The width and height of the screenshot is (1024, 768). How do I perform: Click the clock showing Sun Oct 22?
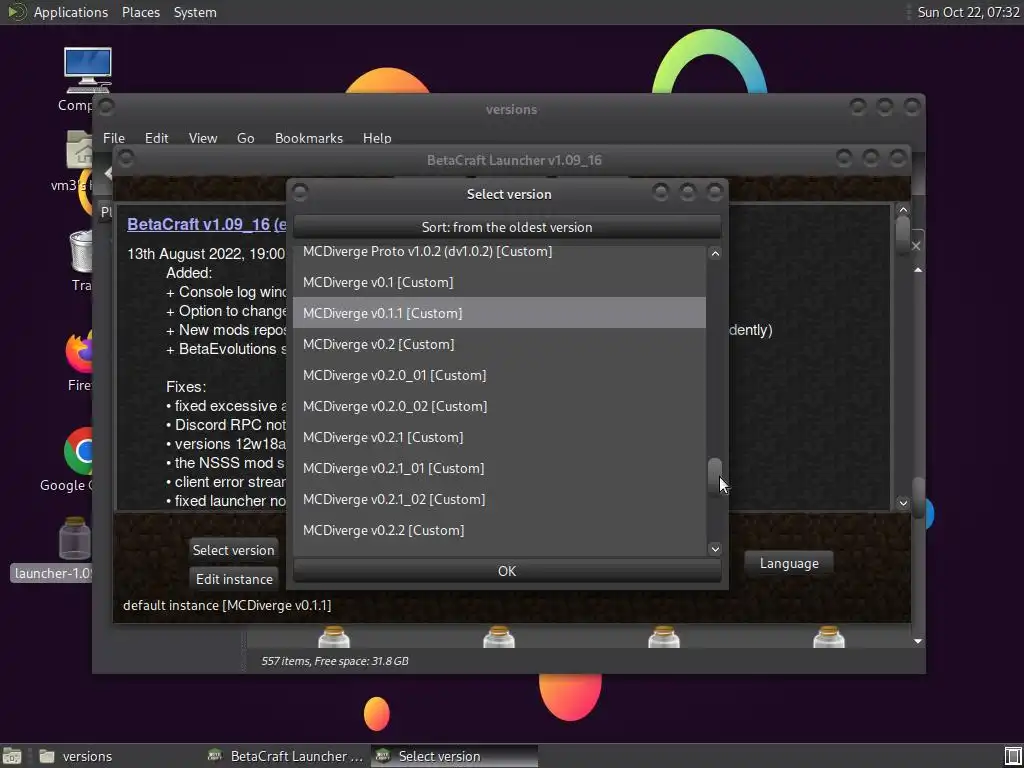pyautogui.click(x=968, y=12)
